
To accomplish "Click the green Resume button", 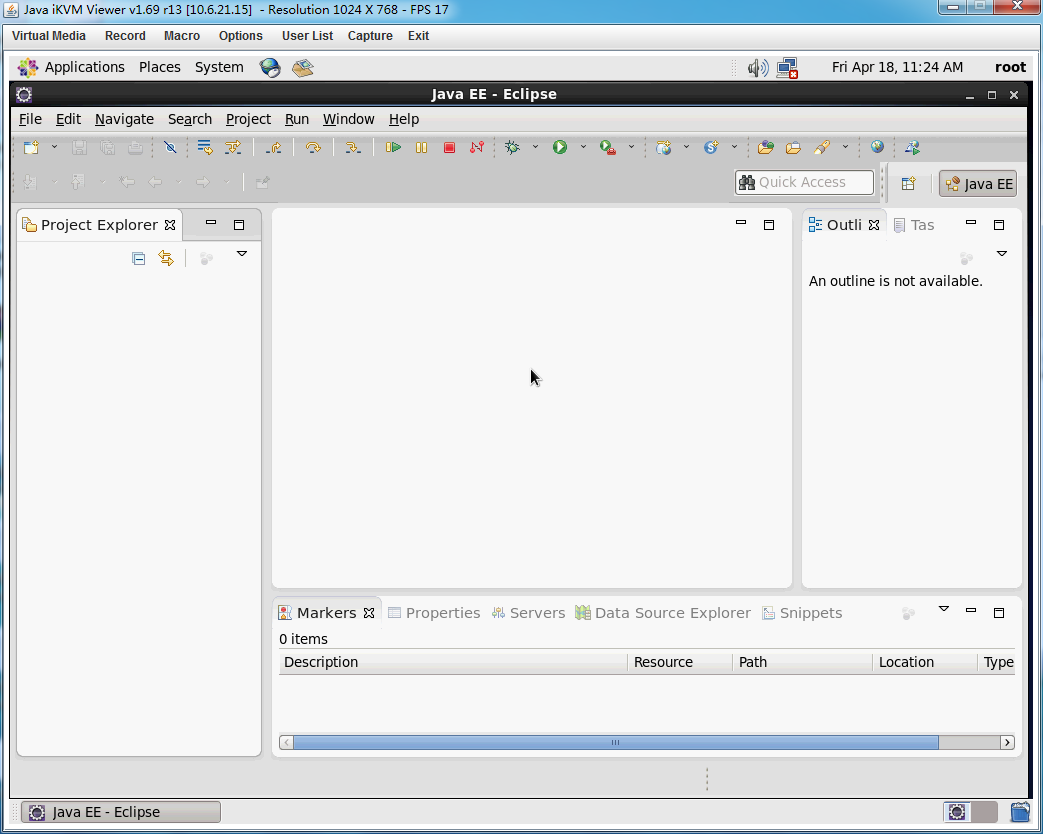I will coord(393,148).
